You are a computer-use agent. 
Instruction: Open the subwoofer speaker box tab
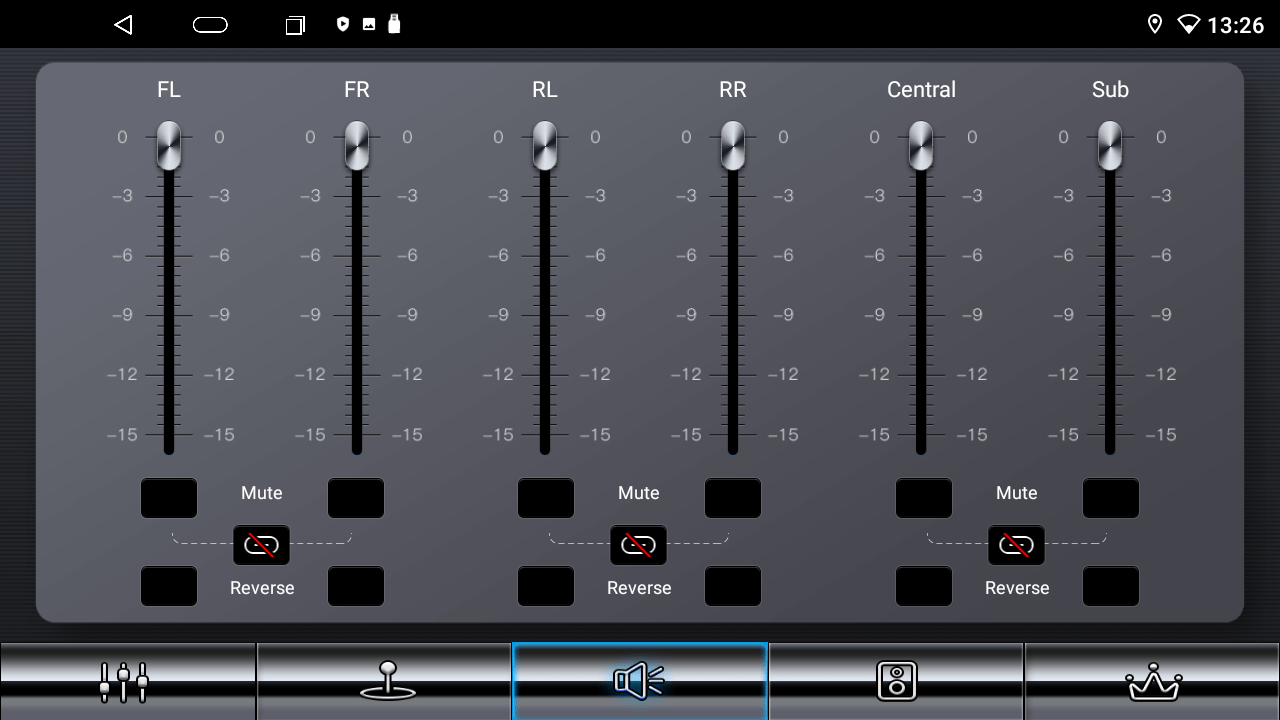[x=896, y=681]
